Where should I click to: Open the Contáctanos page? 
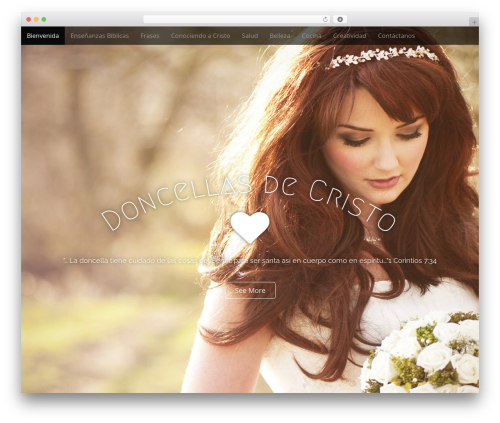tap(396, 36)
